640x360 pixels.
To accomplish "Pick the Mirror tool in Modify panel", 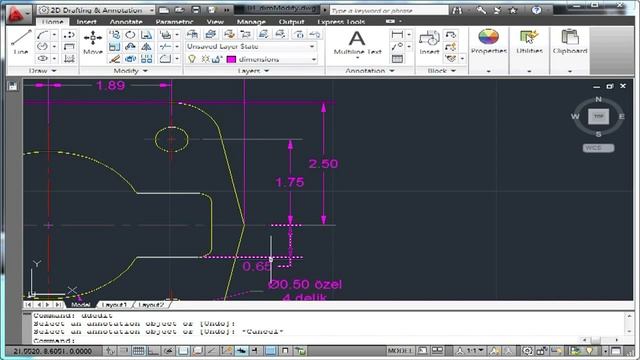I will tap(146, 47).
